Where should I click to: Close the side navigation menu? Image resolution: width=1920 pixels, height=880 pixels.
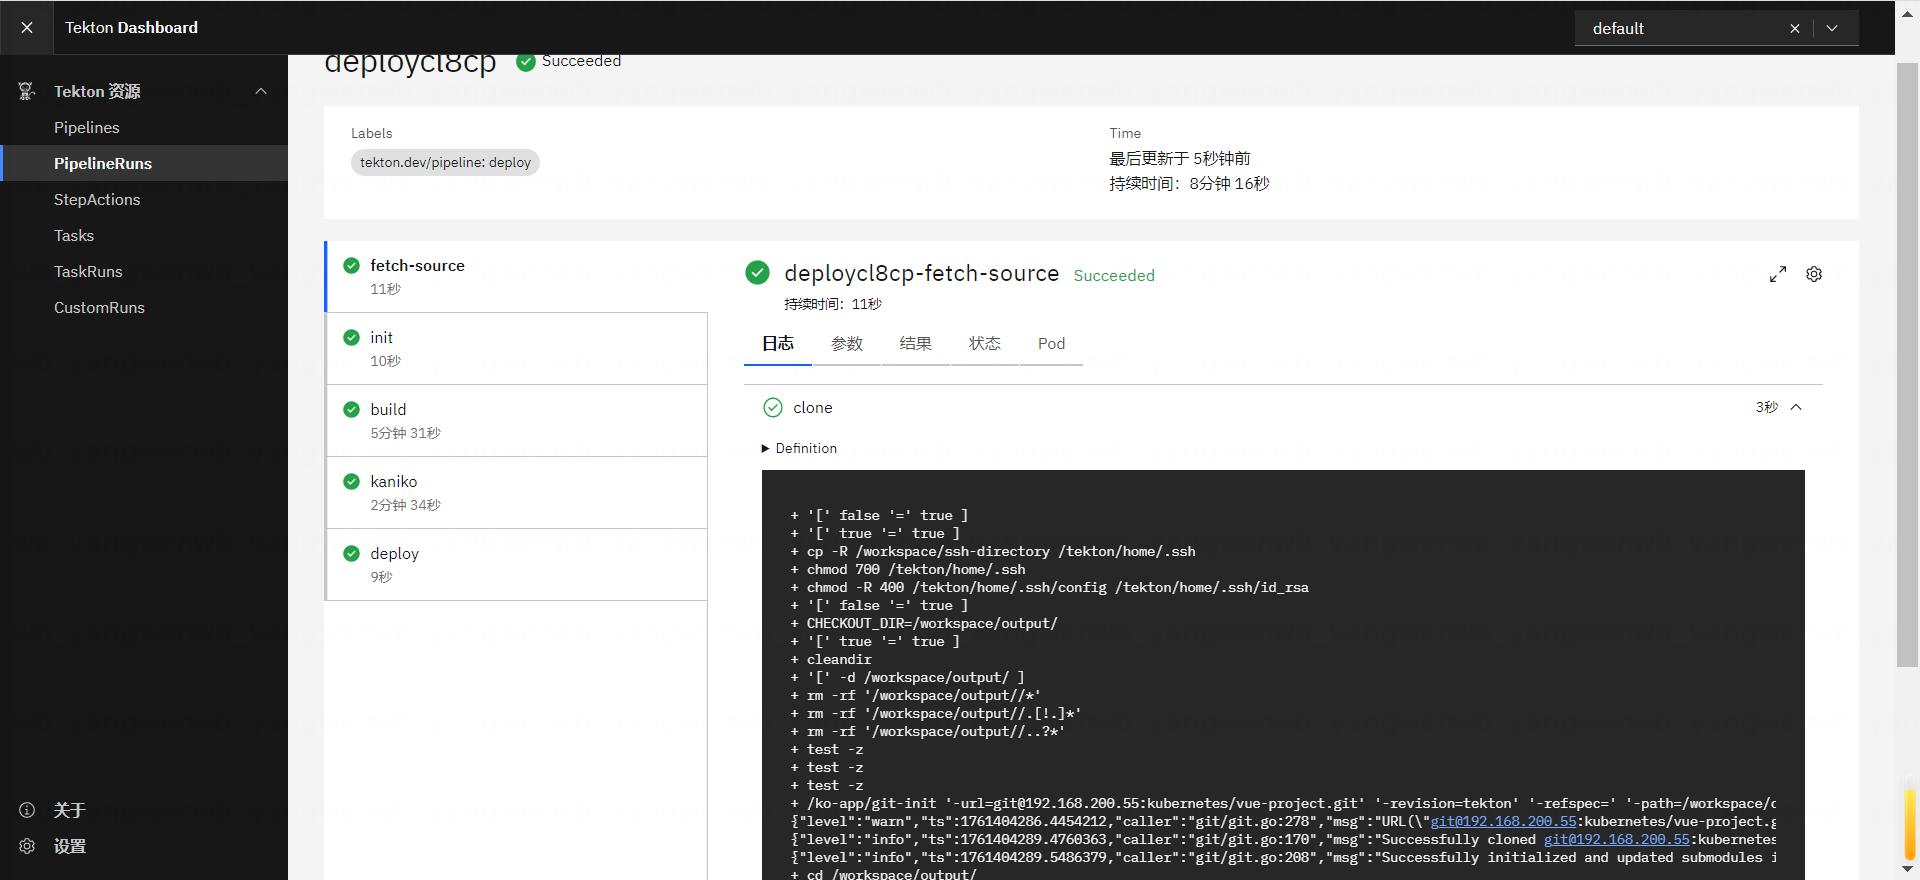click(x=27, y=28)
